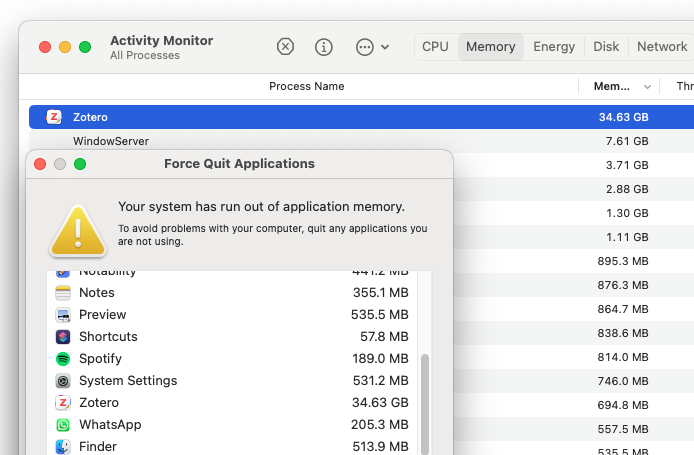Minimize the Activity Monitor window

65,47
